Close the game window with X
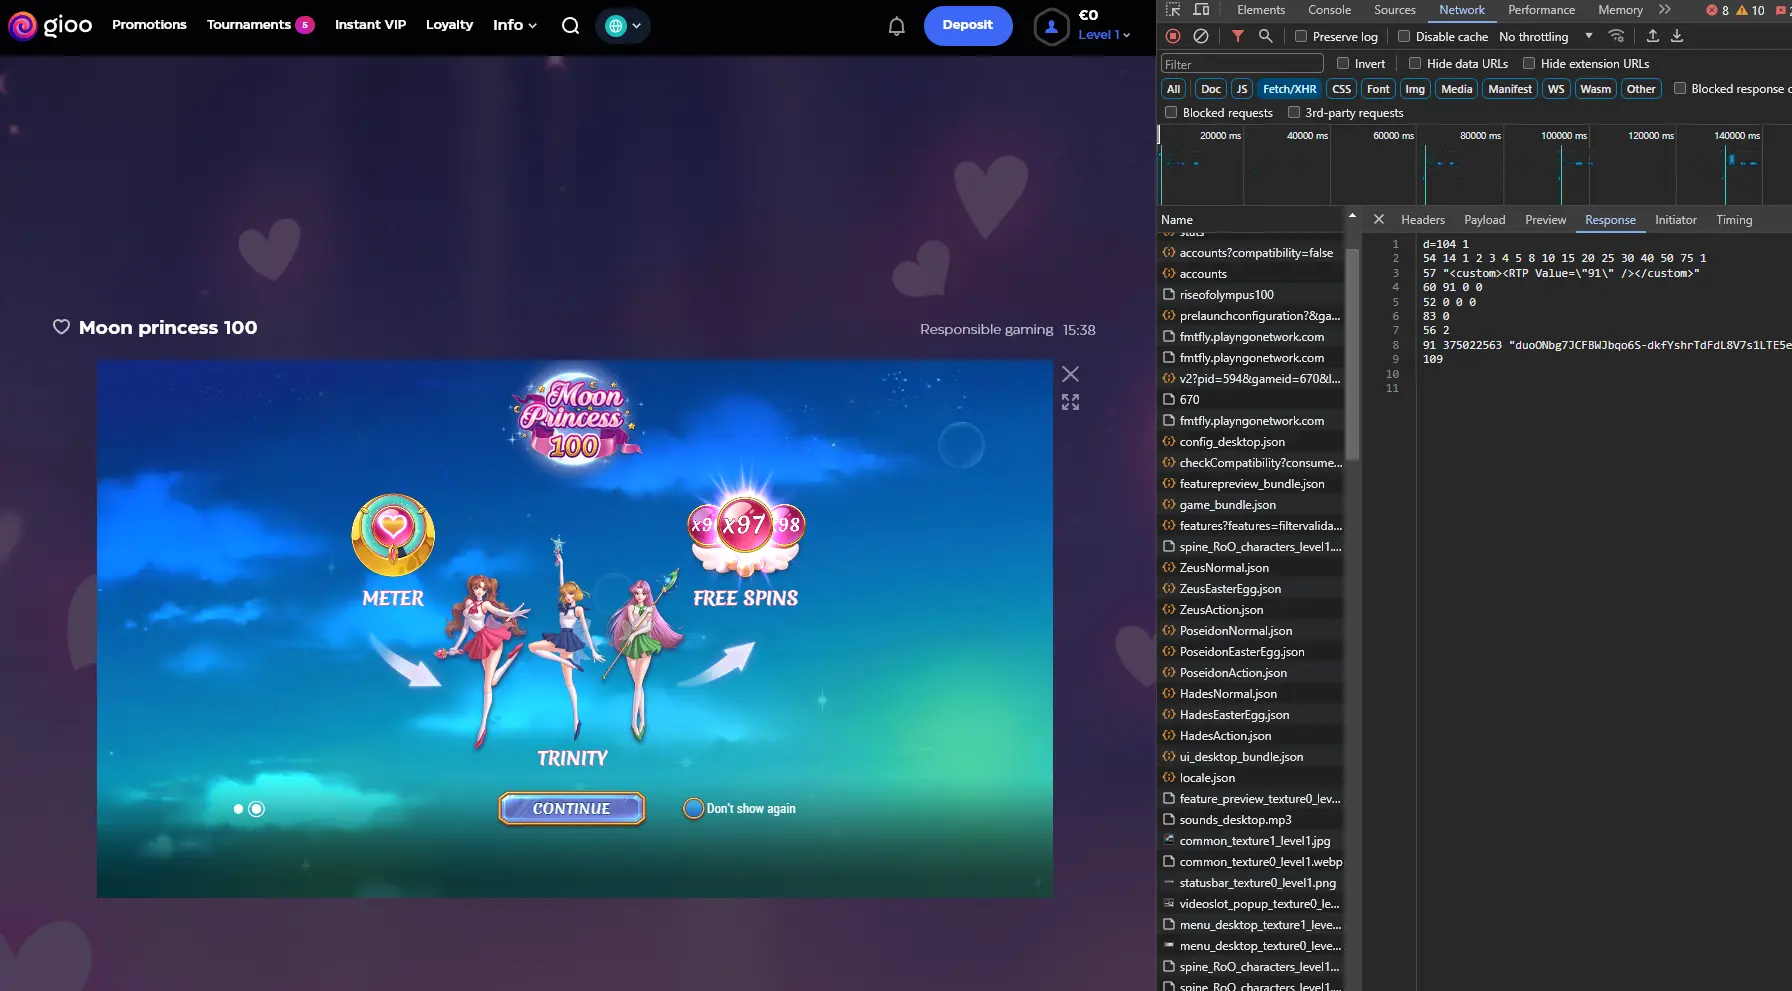 1070,374
